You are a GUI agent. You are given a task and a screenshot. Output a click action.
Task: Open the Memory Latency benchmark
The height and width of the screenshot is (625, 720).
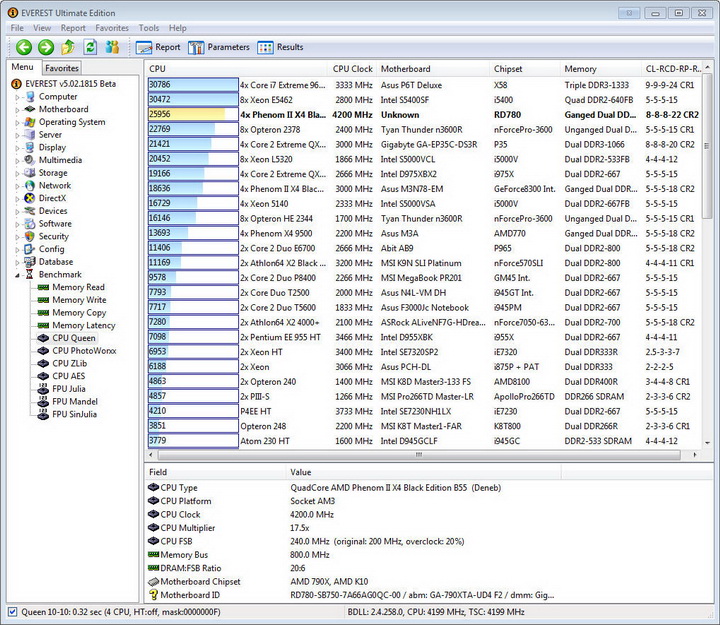[84, 325]
